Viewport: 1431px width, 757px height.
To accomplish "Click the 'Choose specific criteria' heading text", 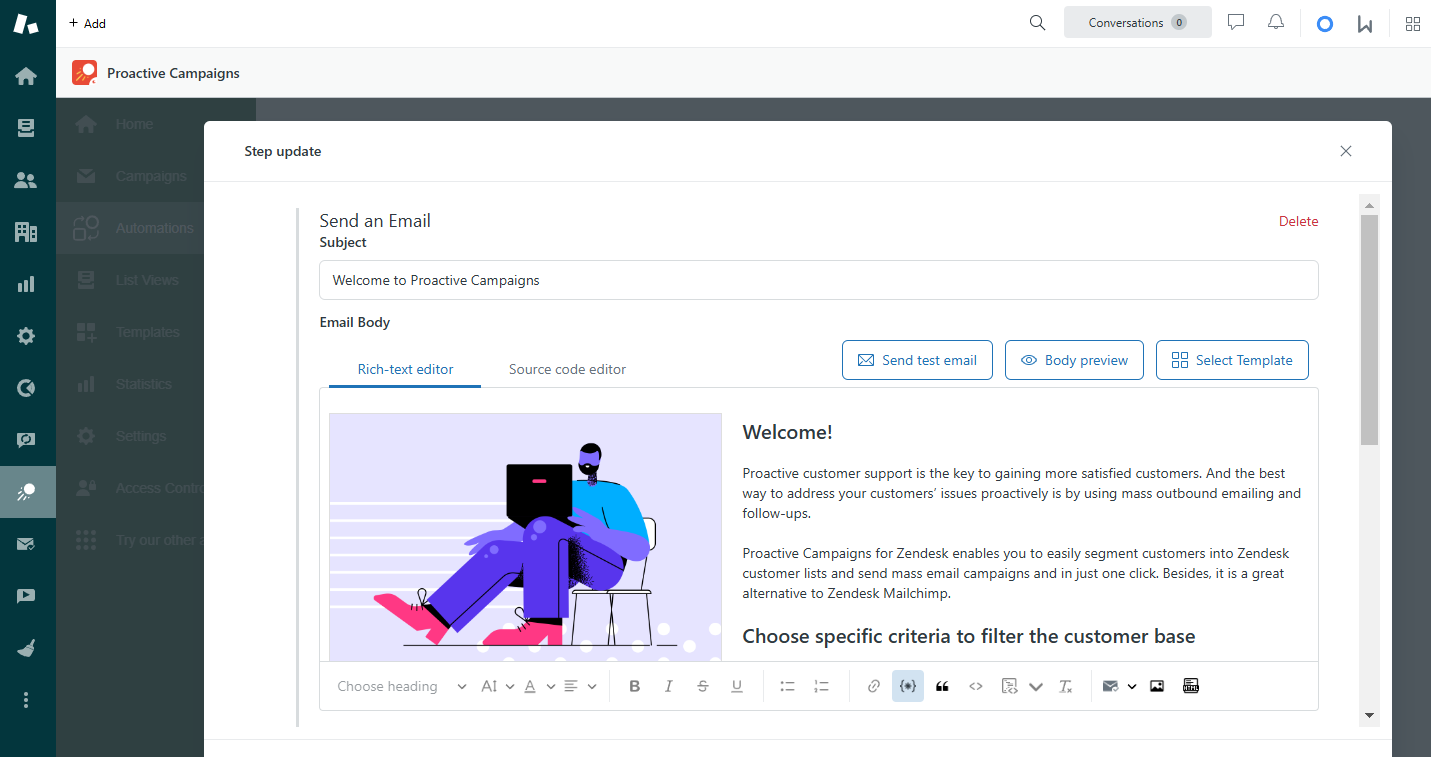I will coord(968,636).
